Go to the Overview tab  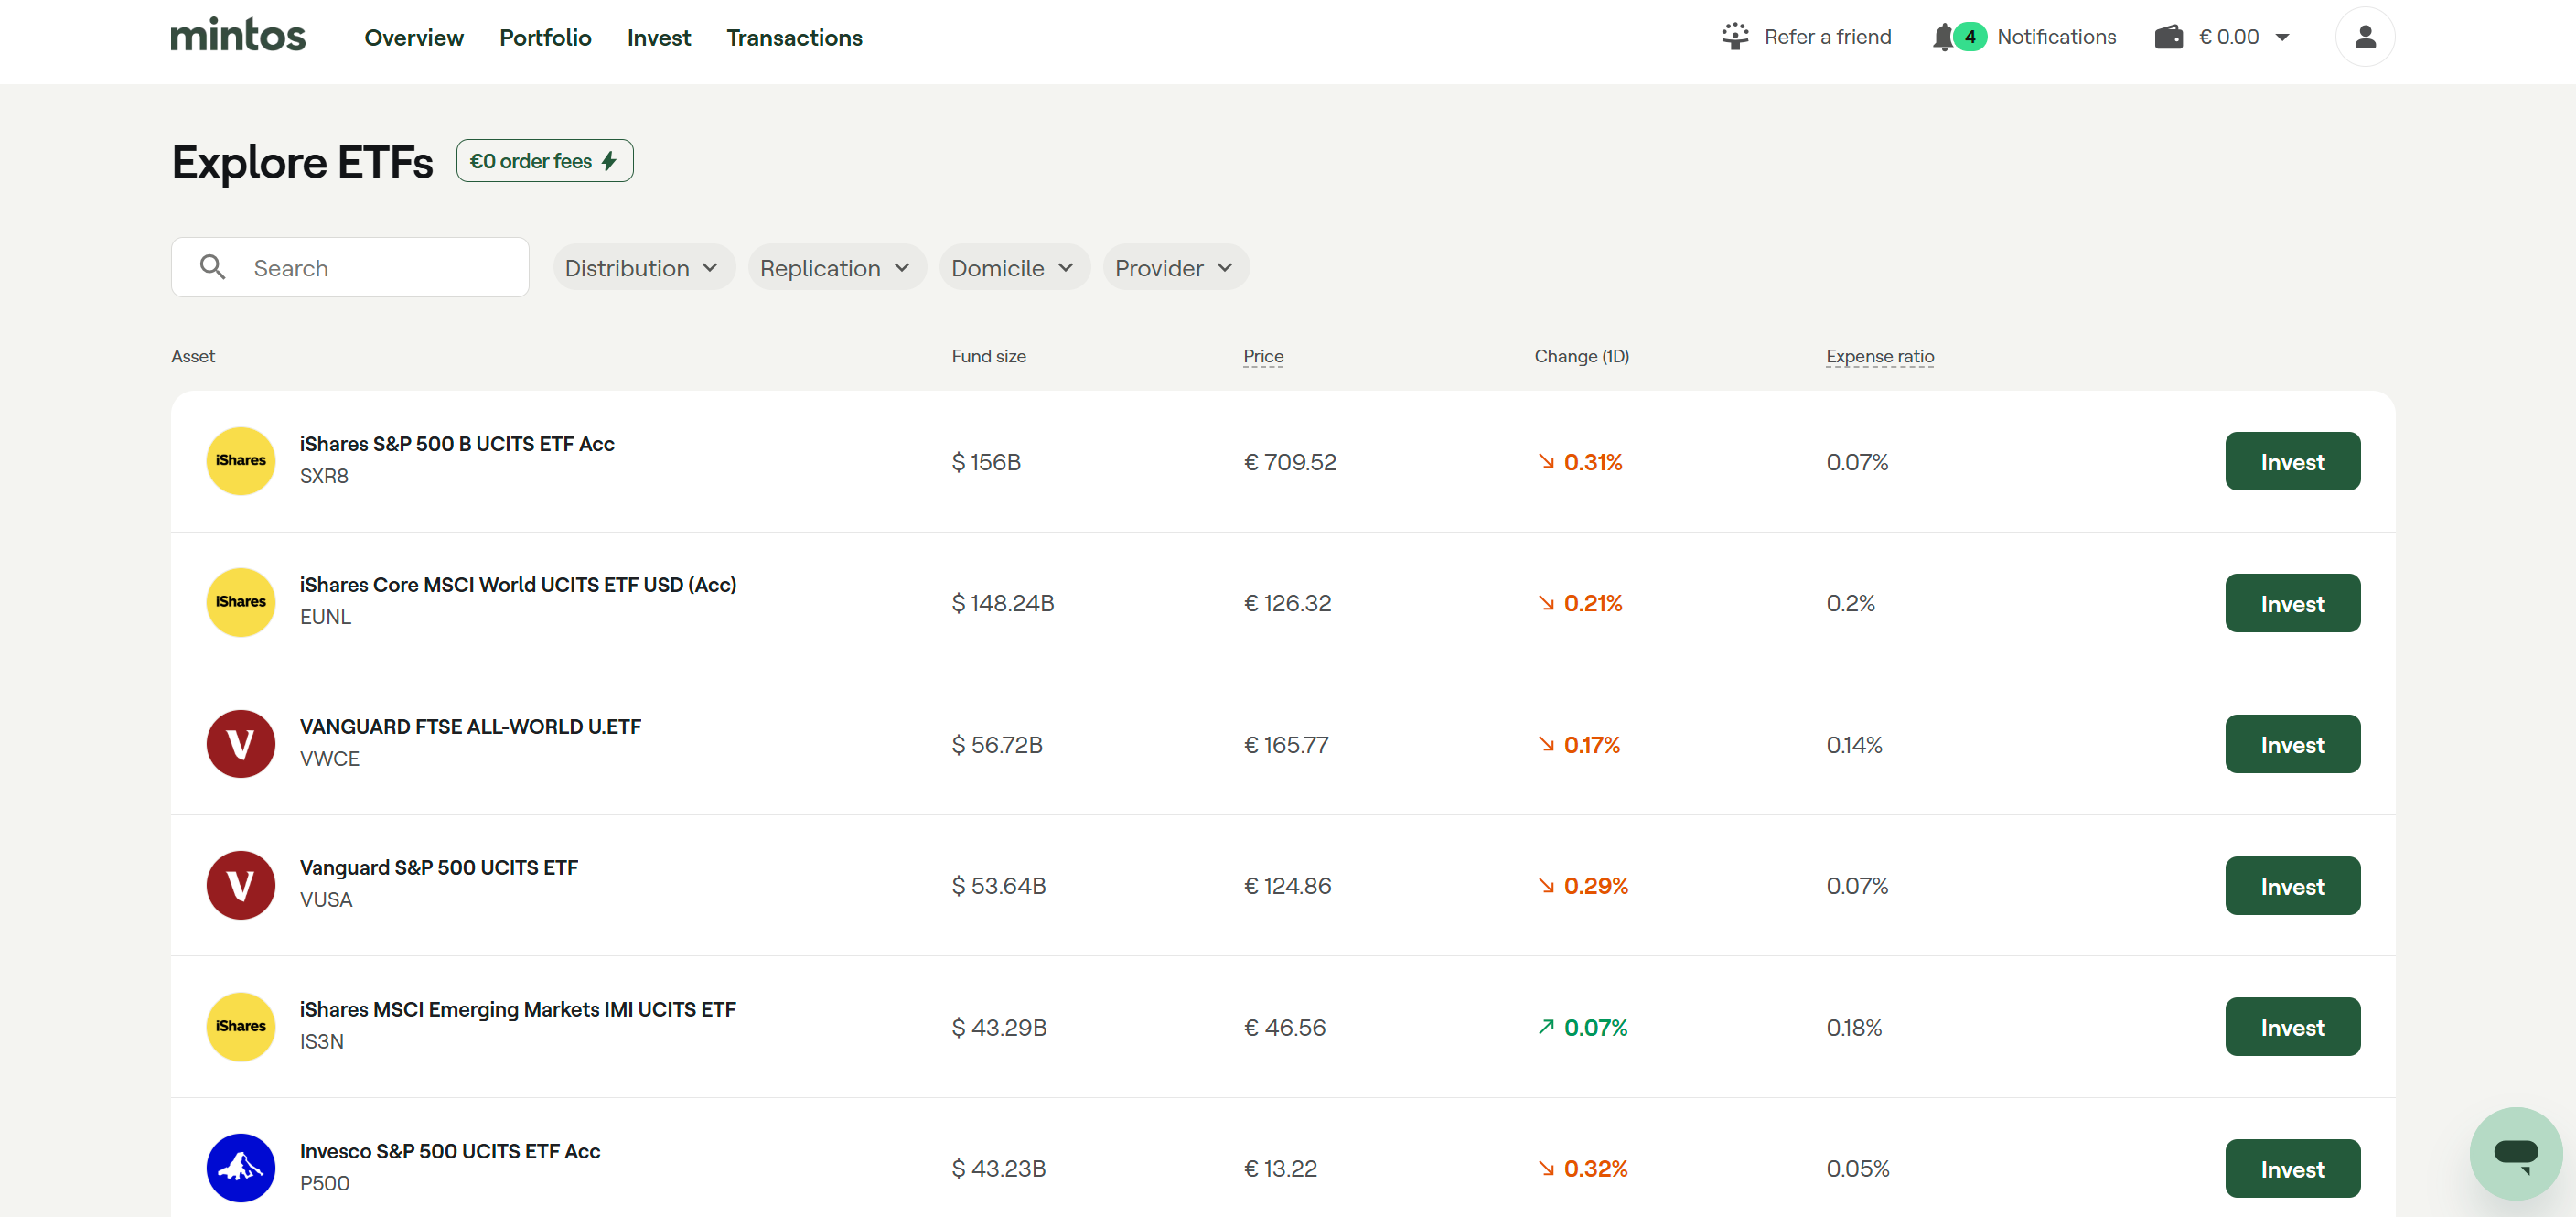click(414, 38)
